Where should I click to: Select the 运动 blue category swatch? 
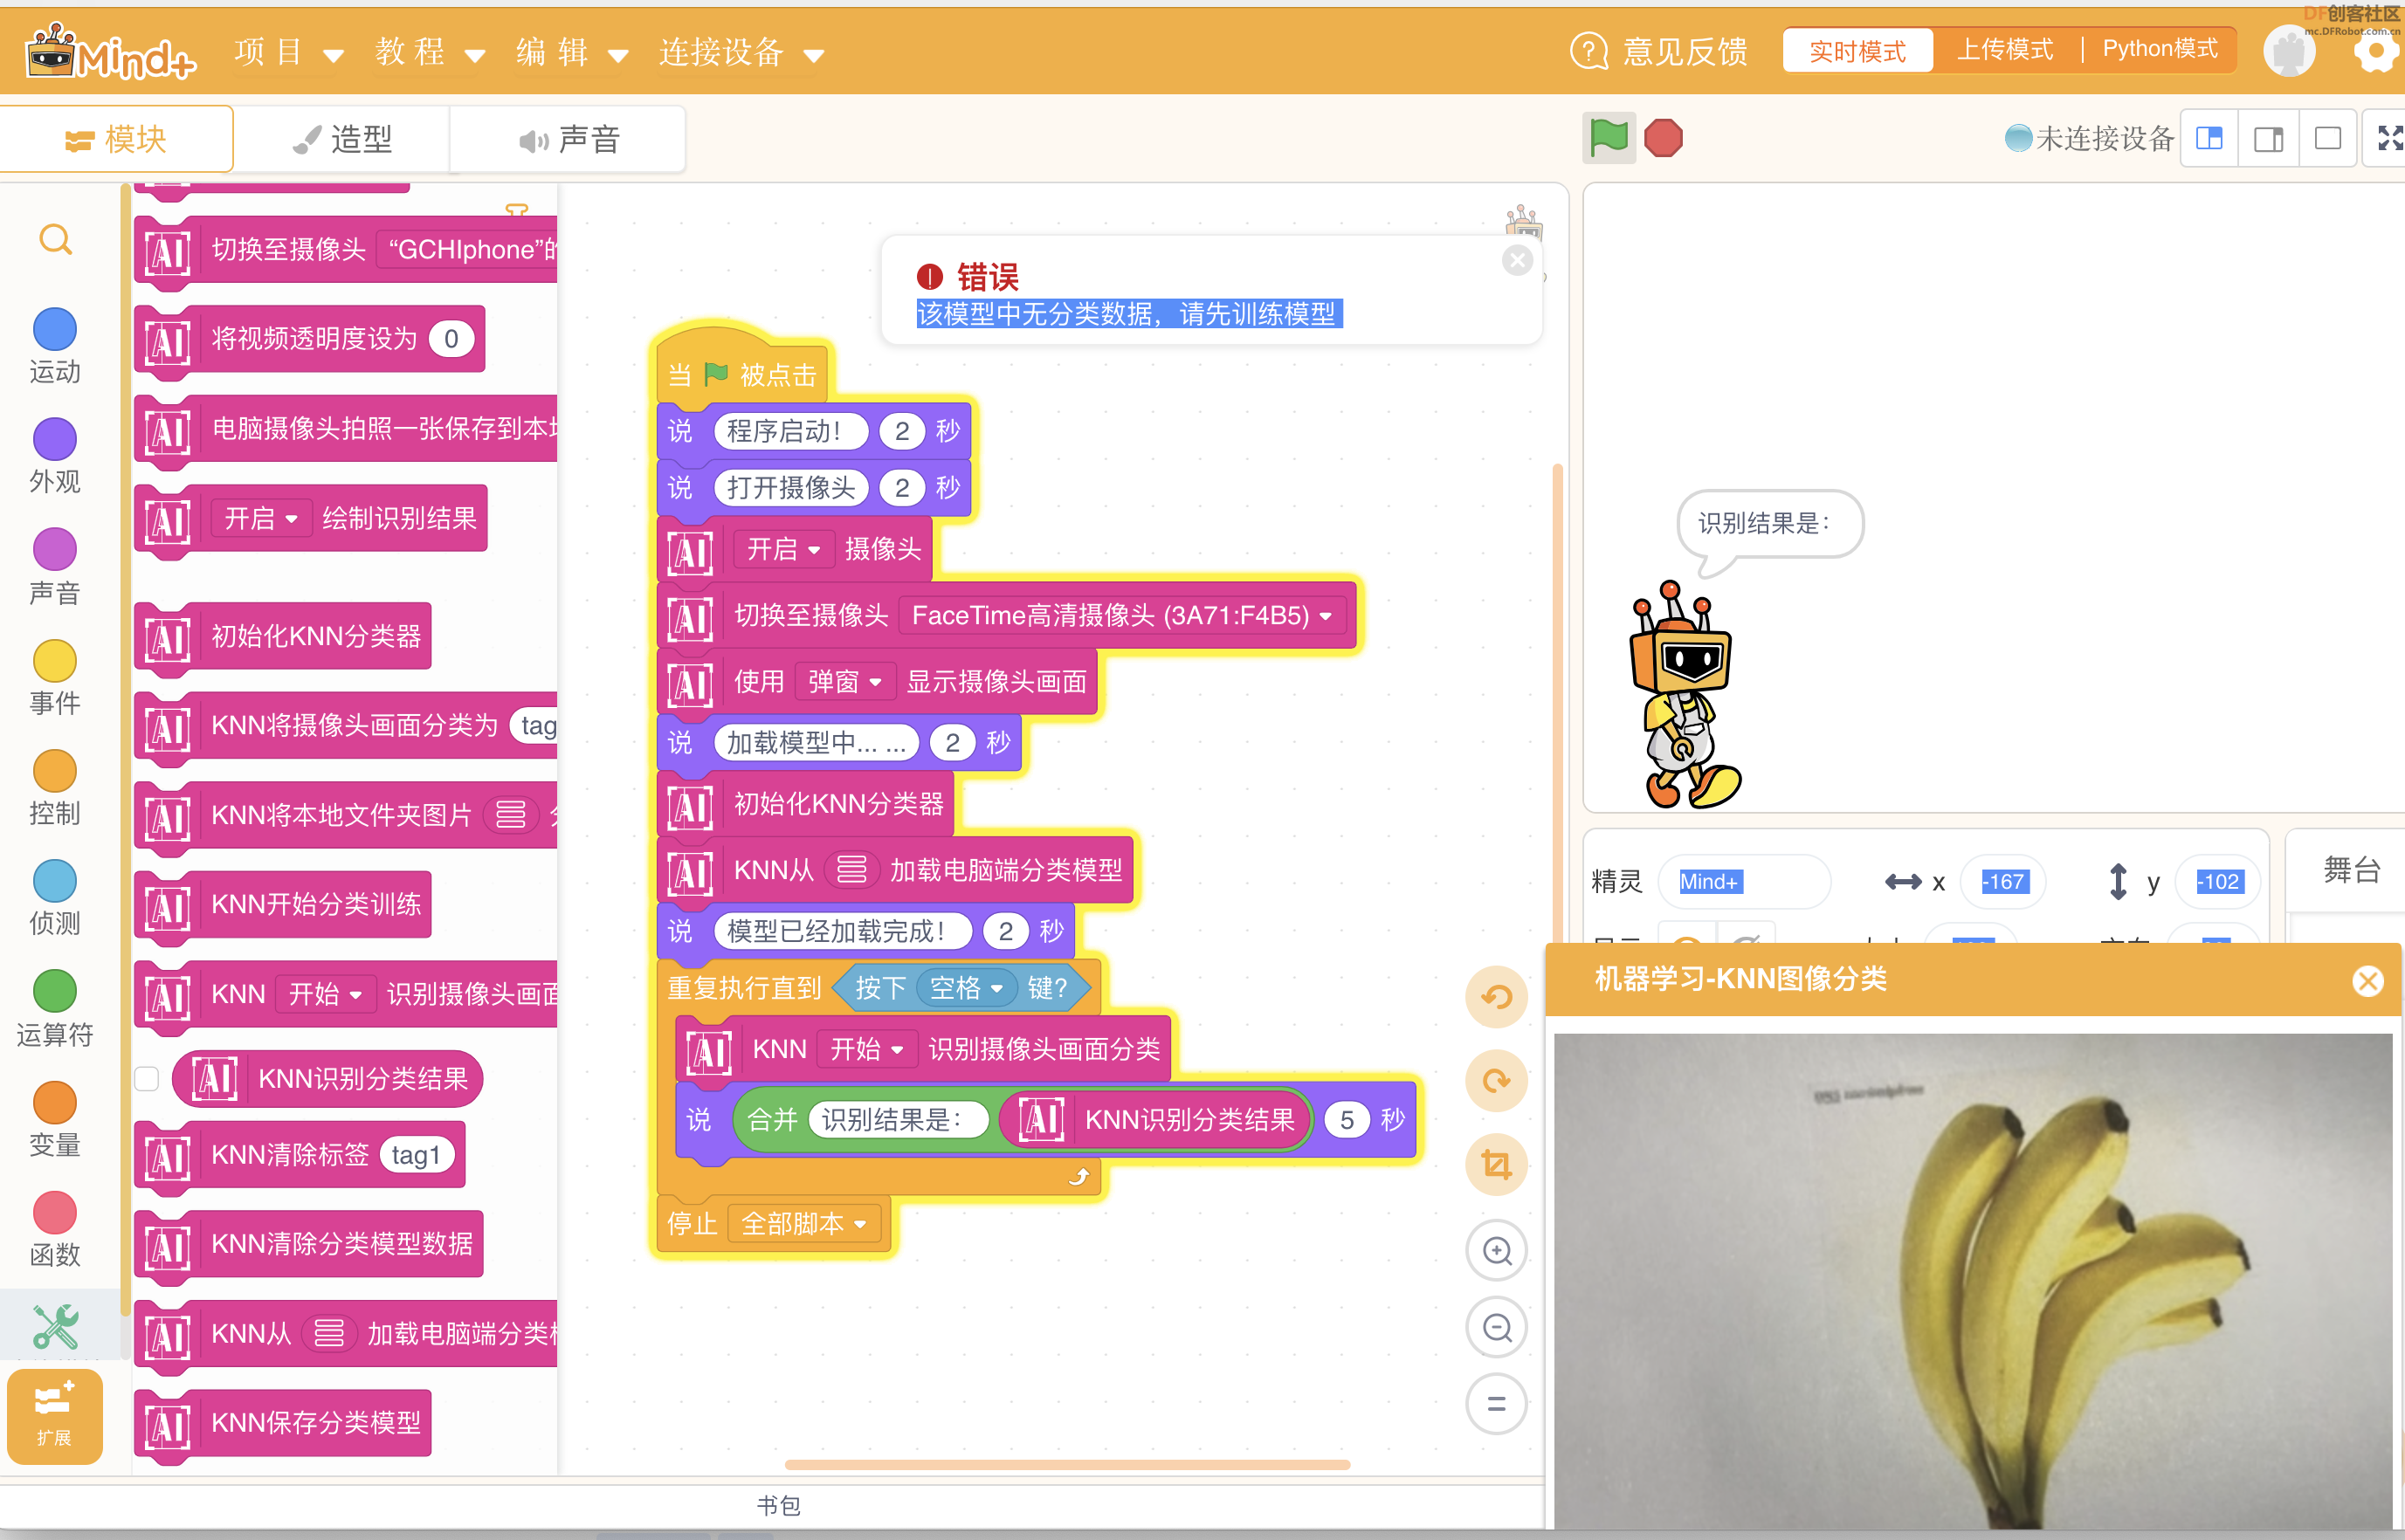[x=55, y=329]
